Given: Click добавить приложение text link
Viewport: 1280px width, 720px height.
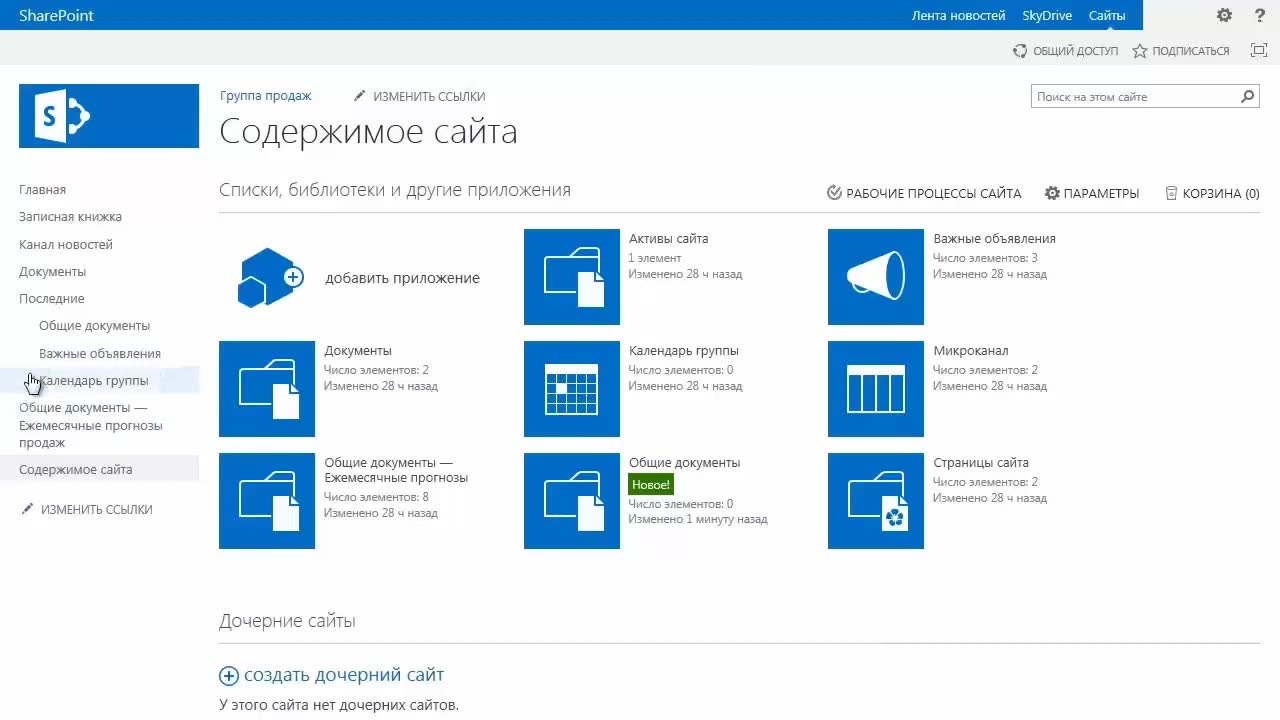Looking at the screenshot, I should tap(402, 278).
